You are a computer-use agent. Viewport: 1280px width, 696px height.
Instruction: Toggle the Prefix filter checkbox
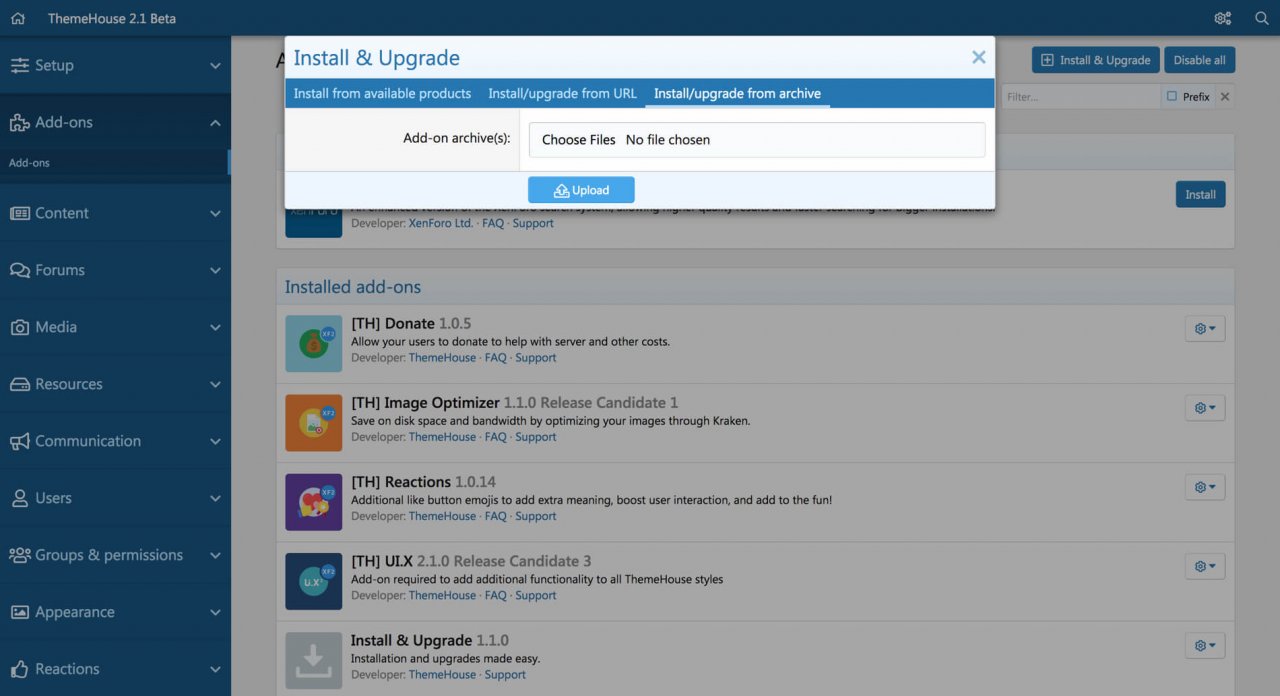tap(1172, 97)
